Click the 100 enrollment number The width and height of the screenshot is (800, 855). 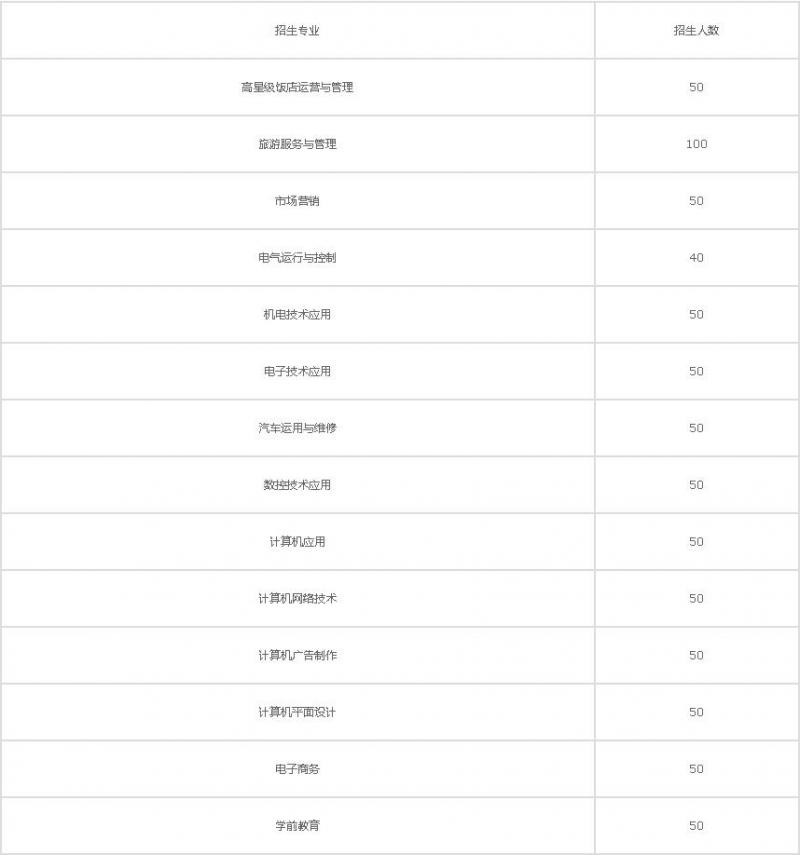point(696,144)
